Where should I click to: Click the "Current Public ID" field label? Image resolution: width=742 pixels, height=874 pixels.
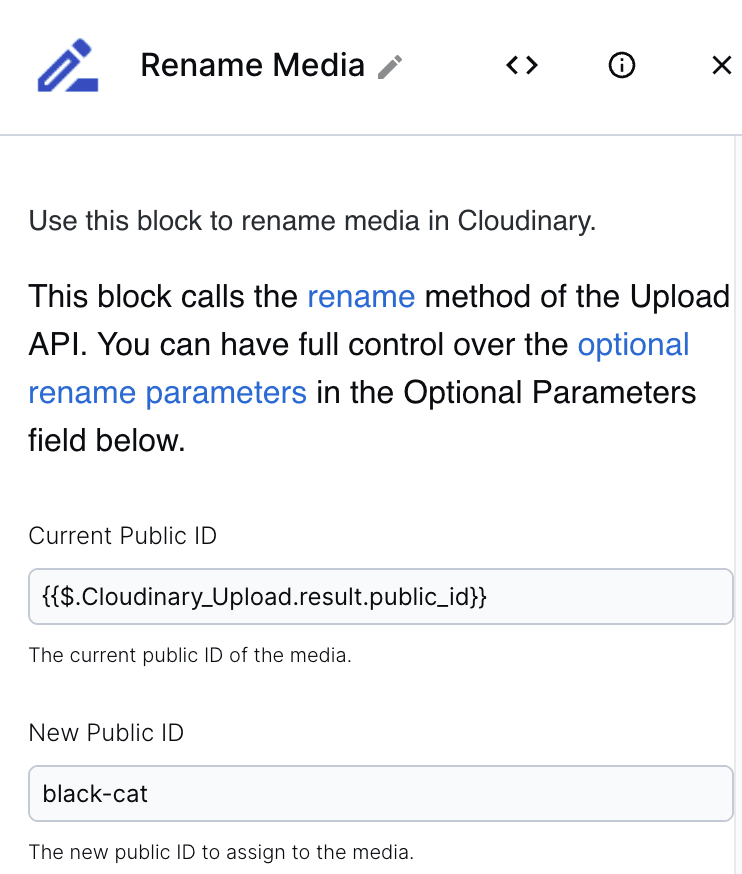(123, 536)
